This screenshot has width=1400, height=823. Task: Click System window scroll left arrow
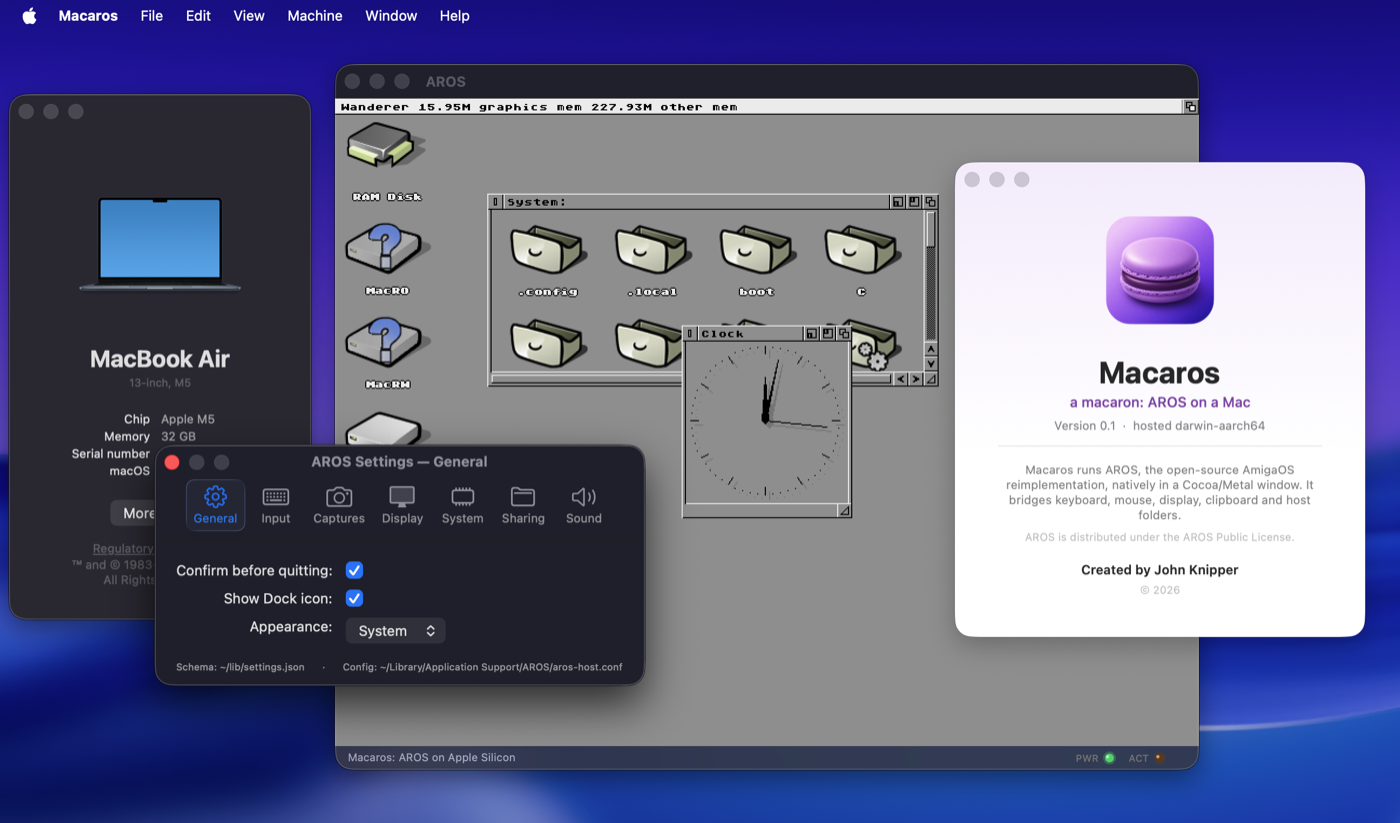(x=900, y=379)
